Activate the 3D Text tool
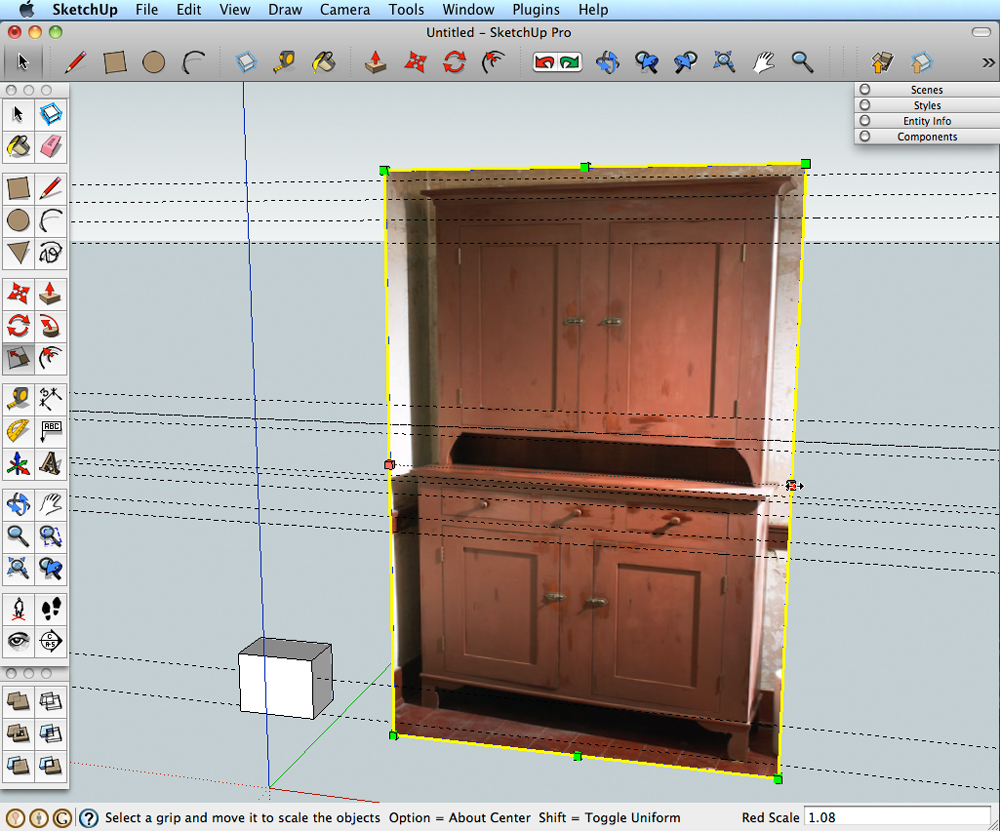1000x831 pixels. click(x=51, y=464)
